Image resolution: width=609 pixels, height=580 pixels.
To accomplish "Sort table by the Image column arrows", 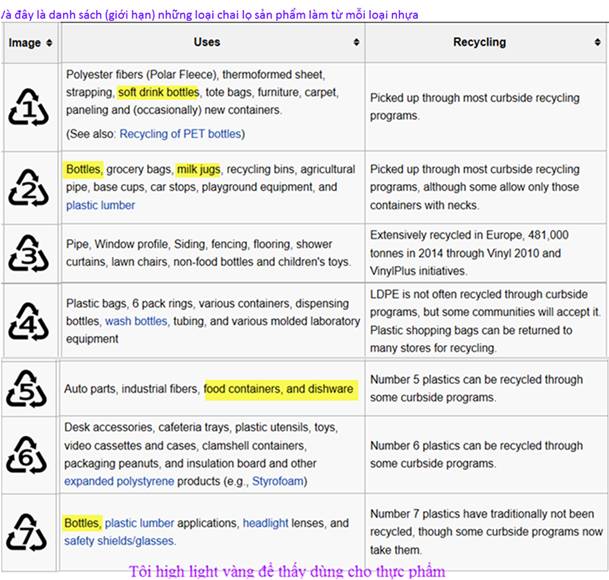I will tap(49, 43).
